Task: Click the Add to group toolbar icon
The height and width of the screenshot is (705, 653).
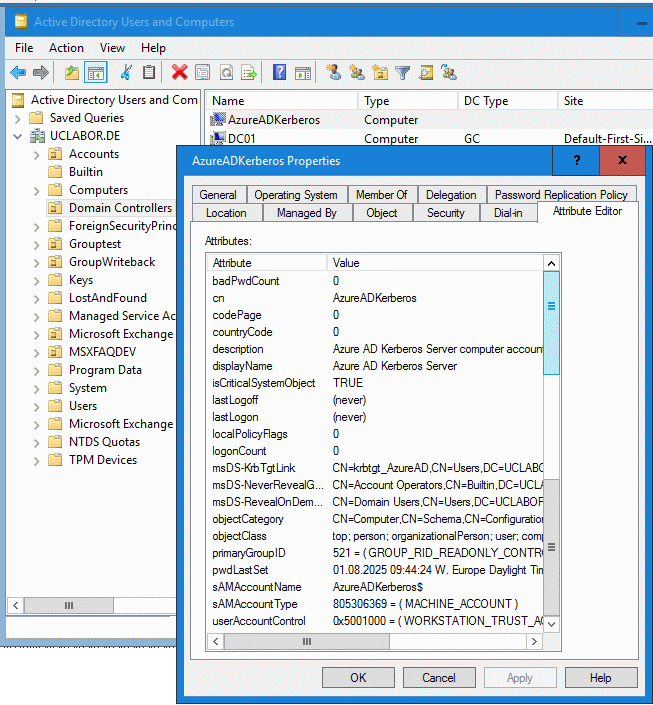Action: 449,72
